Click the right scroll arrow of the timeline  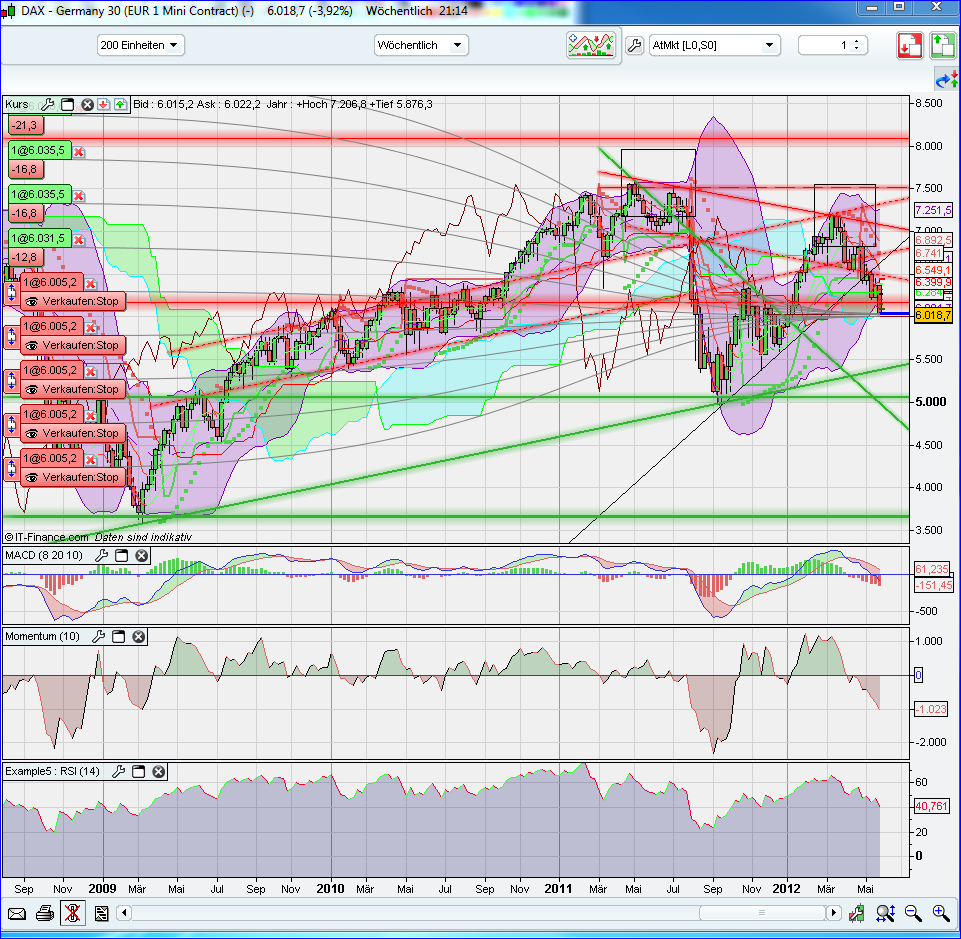click(x=833, y=913)
